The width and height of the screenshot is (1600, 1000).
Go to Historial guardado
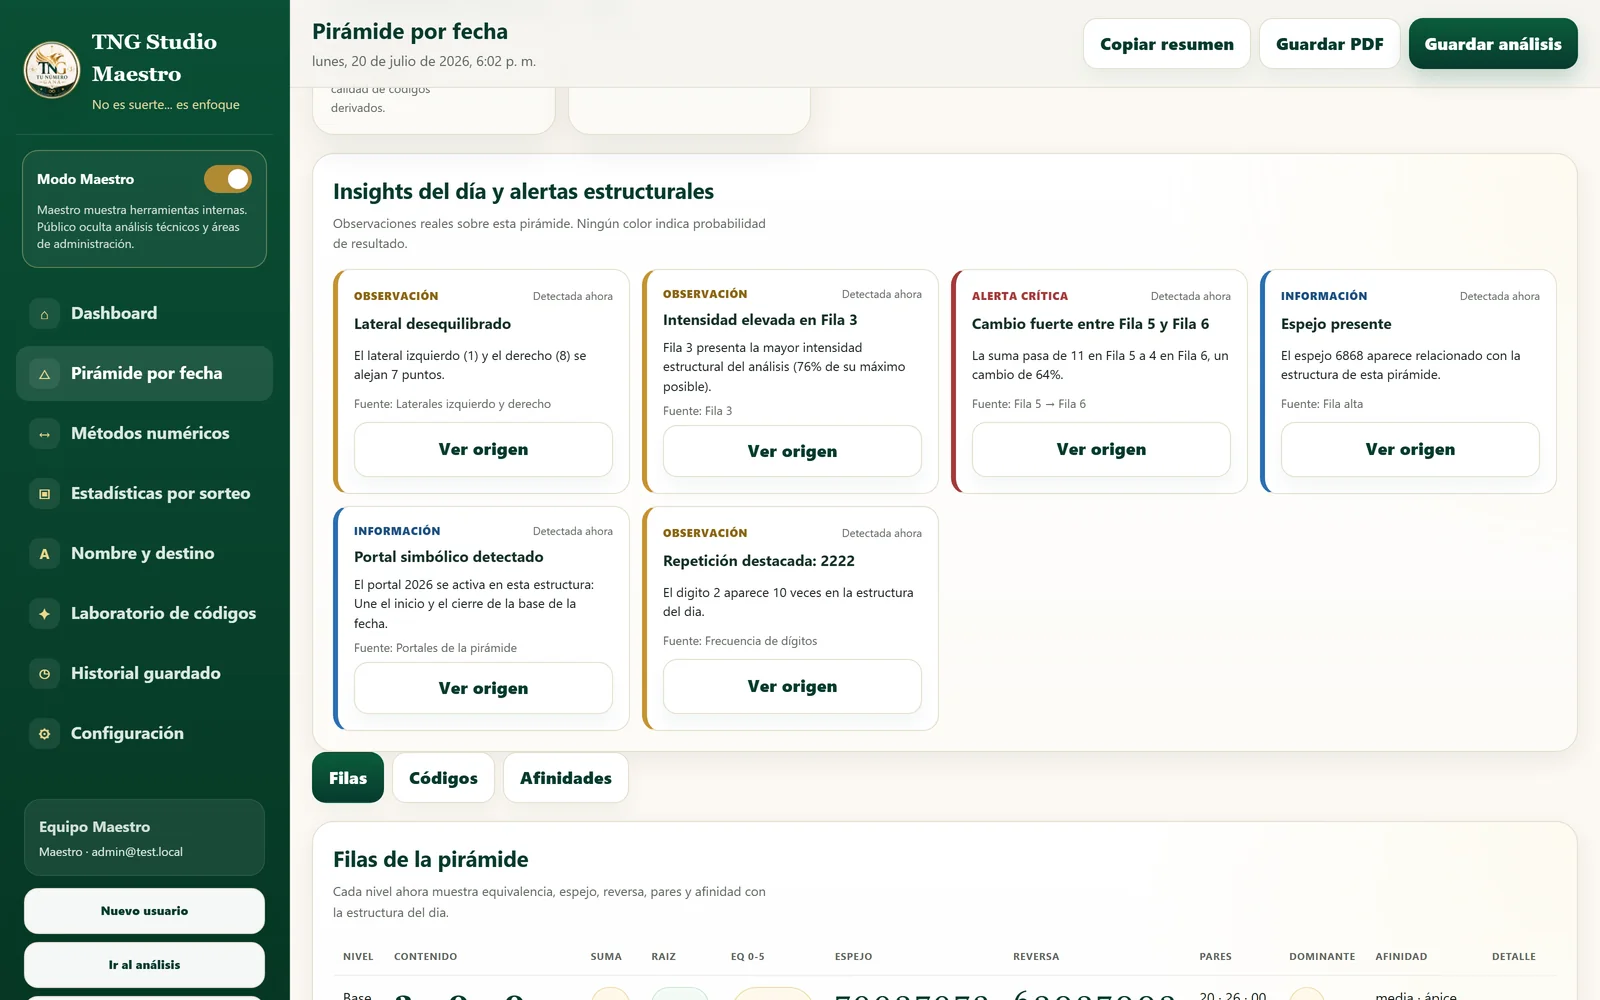tap(144, 674)
